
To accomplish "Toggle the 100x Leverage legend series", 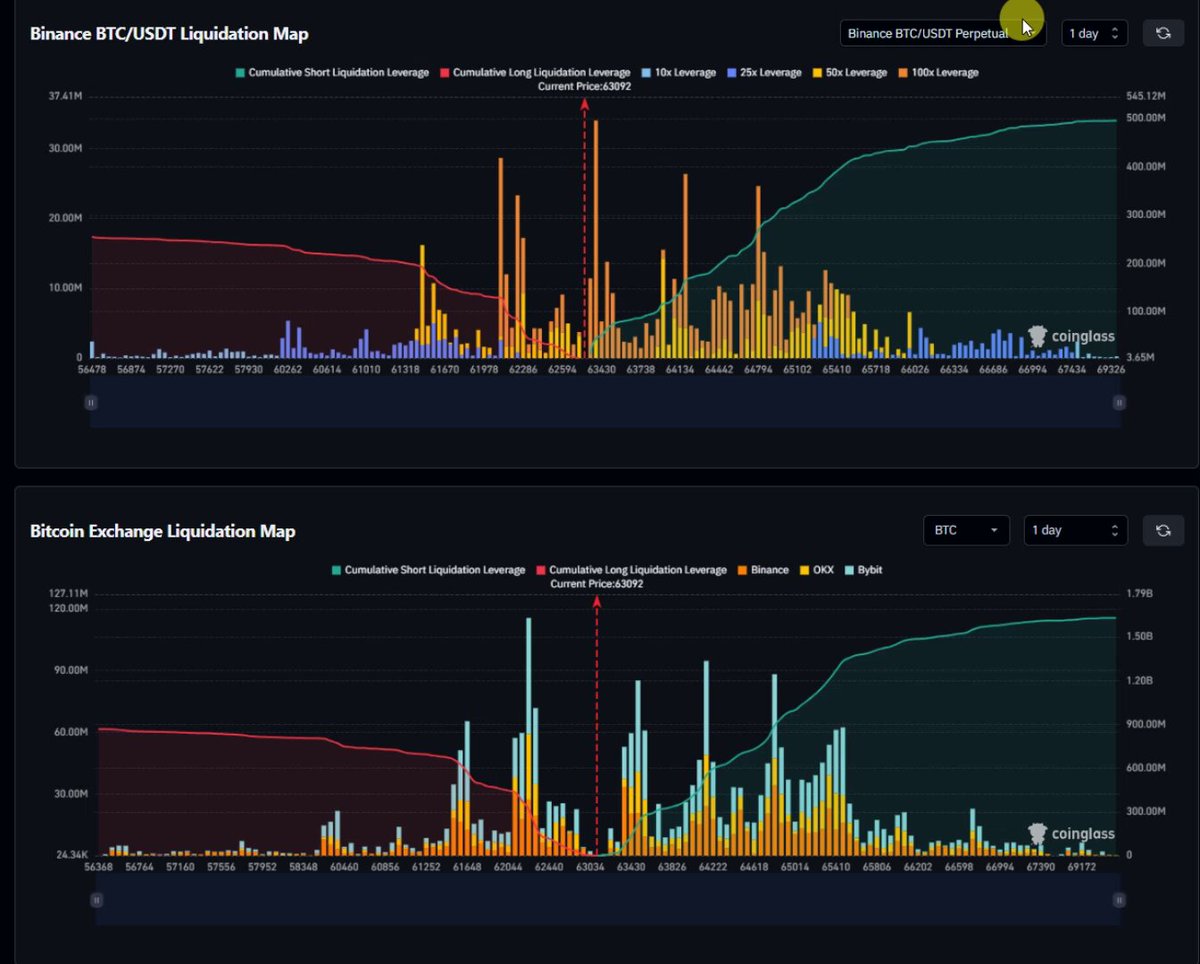I will pyautogui.click(x=938, y=72).
